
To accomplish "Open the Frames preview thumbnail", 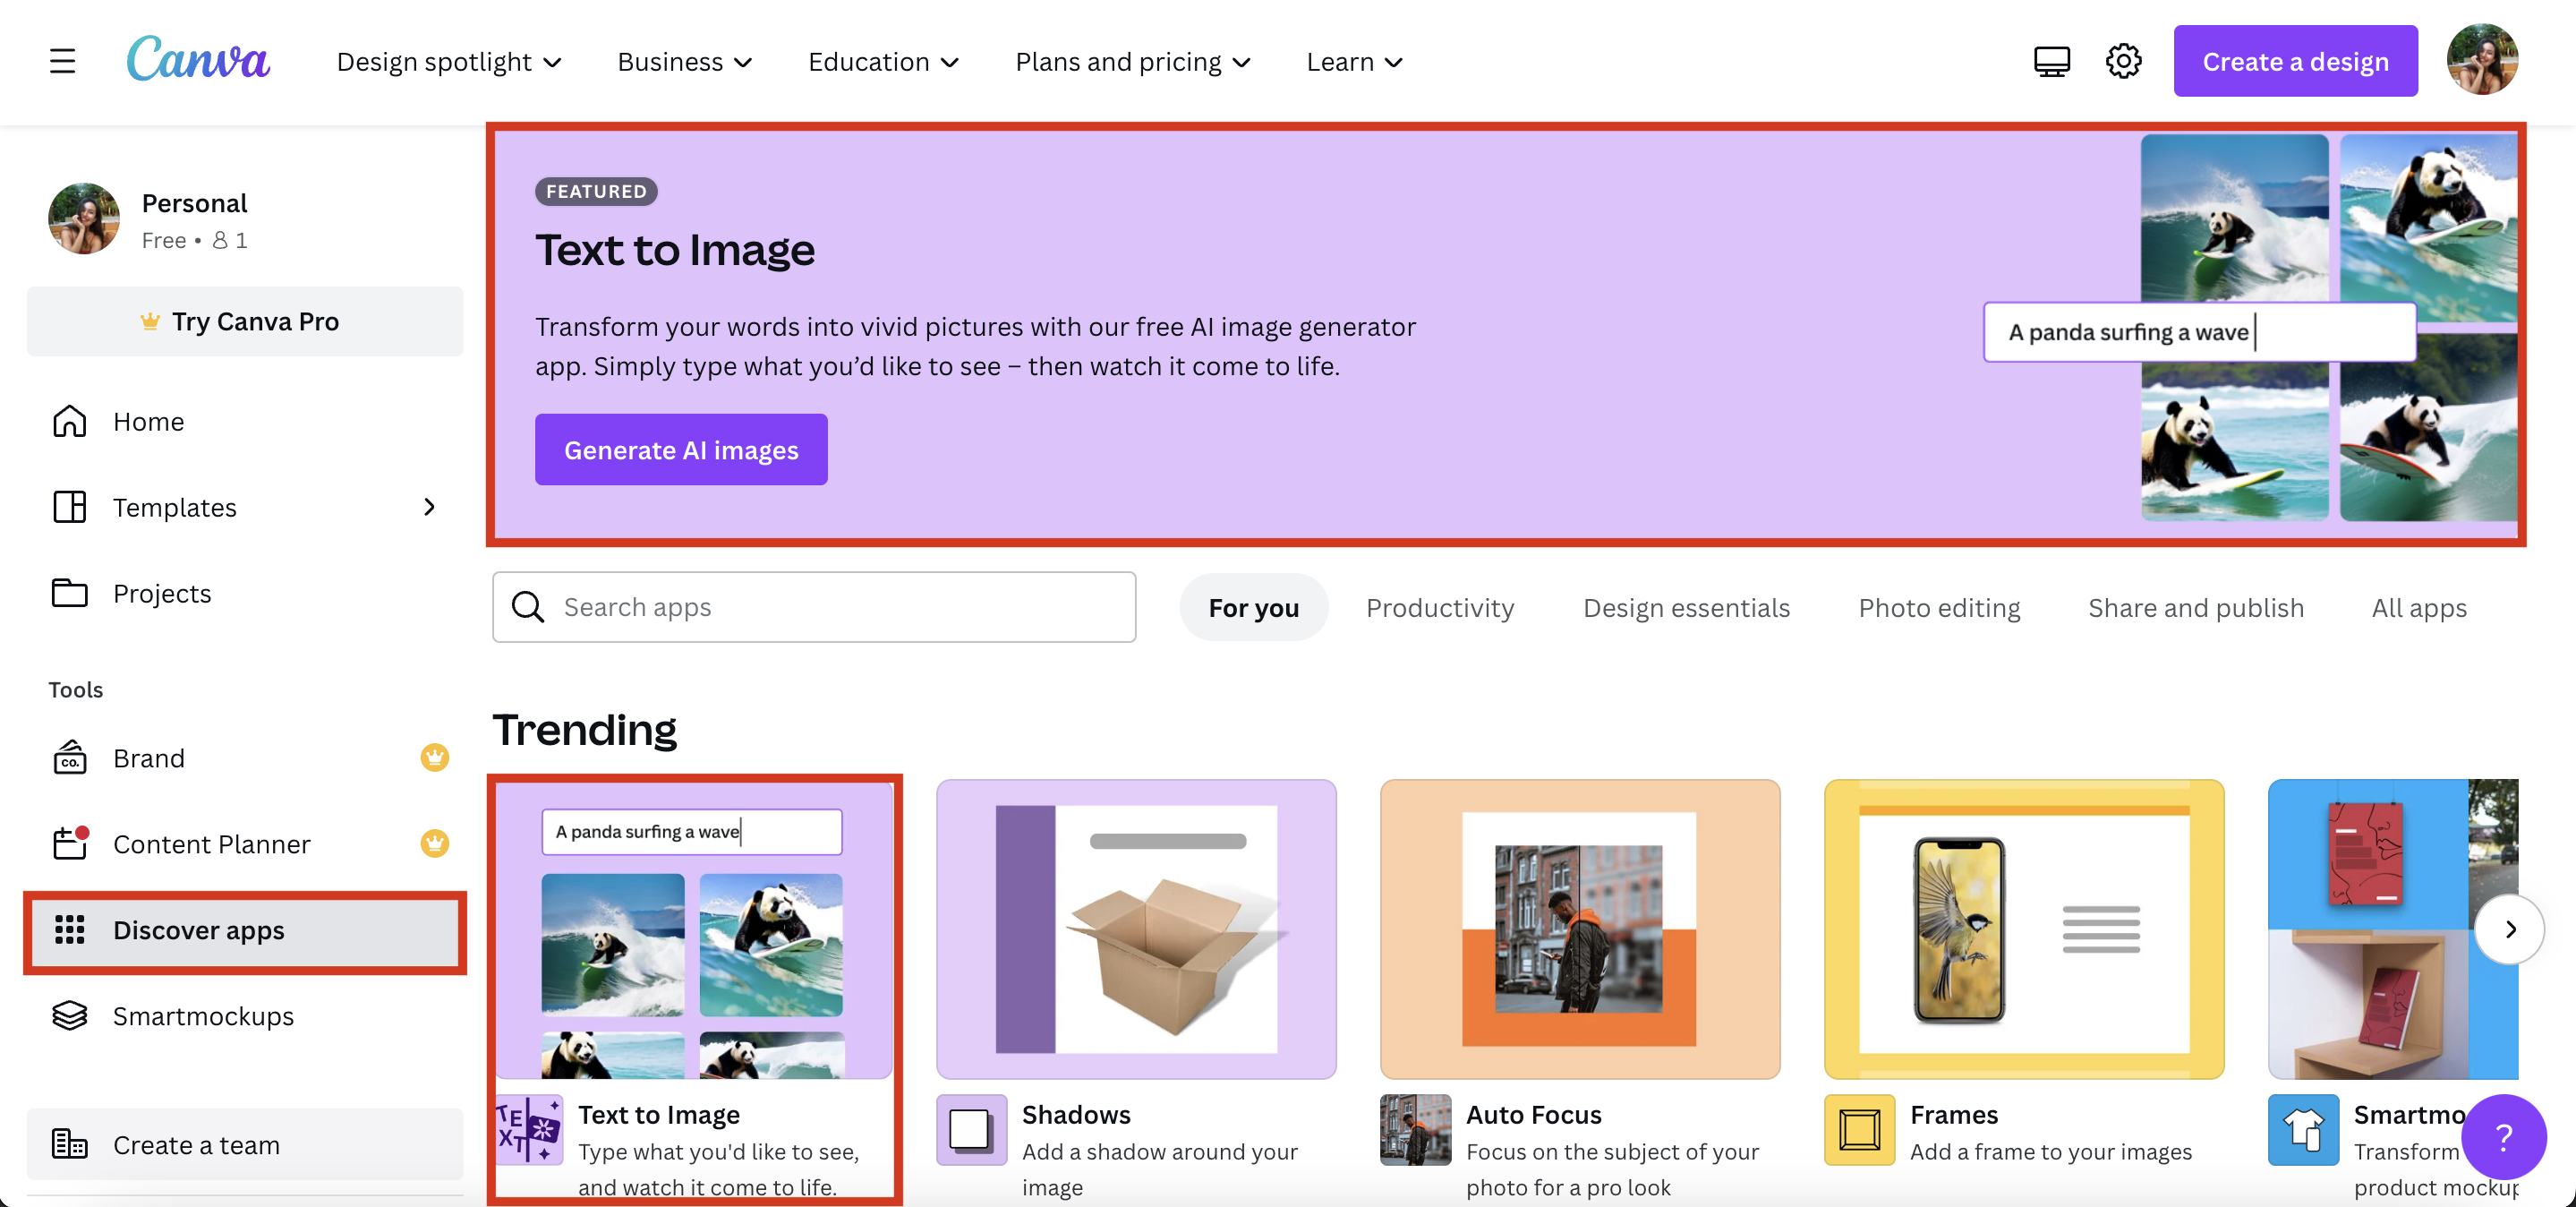I will [x=2024, y=929].
